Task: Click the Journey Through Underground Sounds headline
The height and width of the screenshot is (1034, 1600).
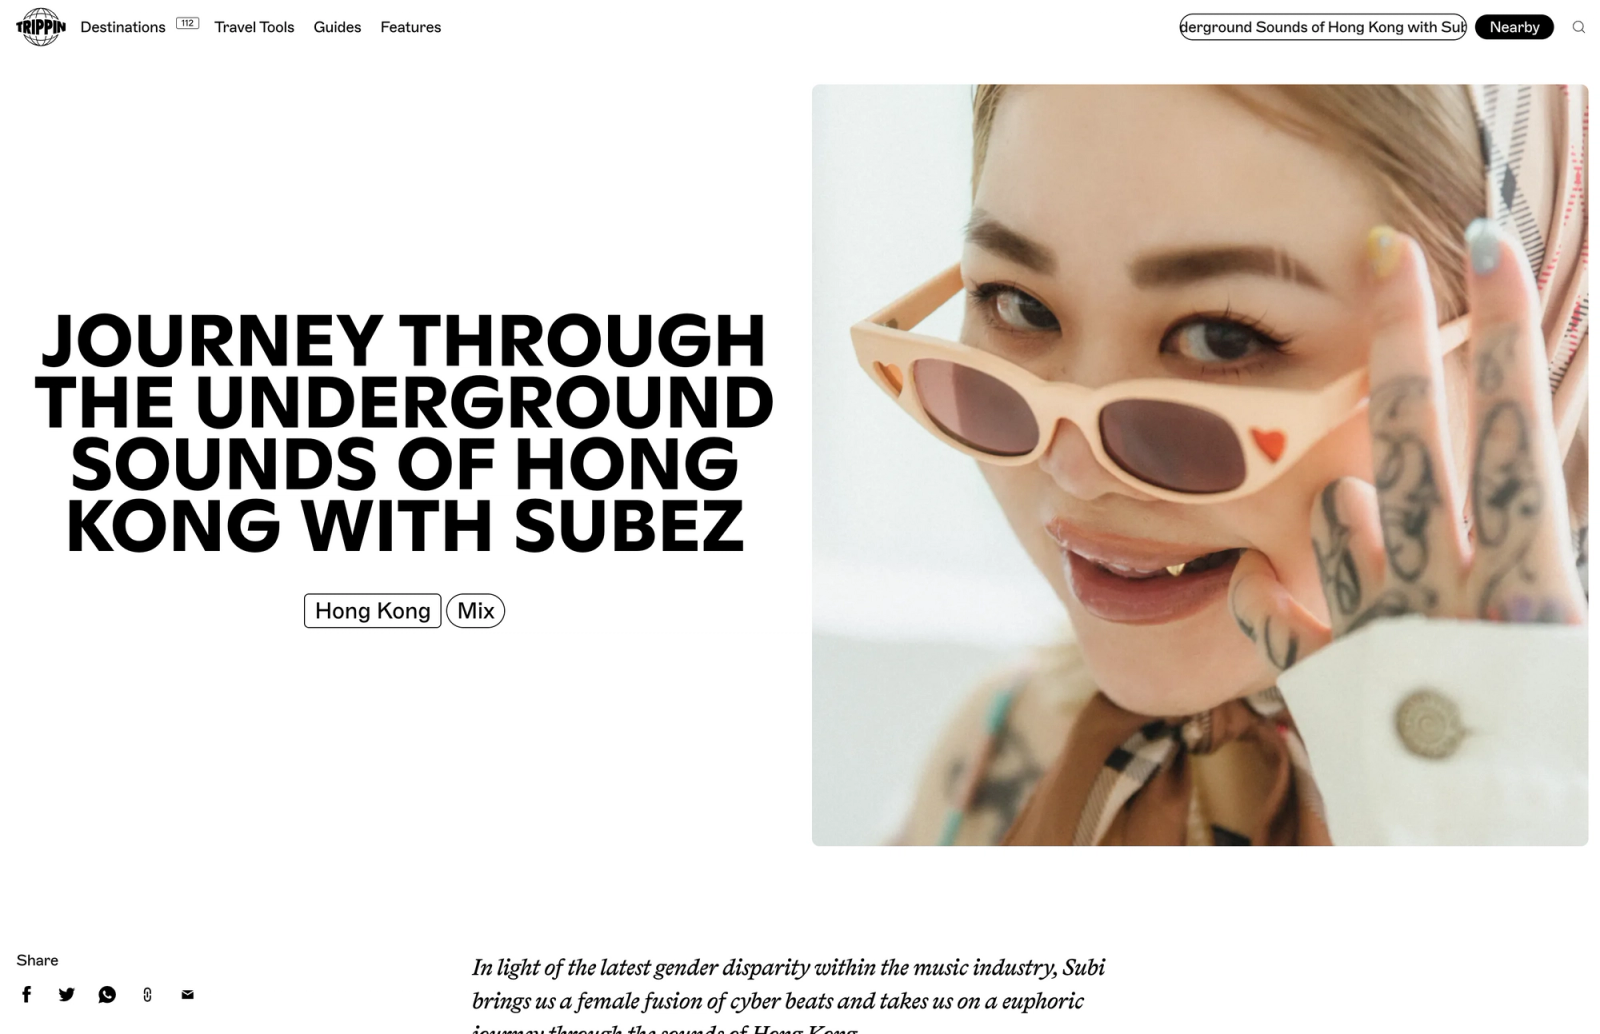Action: click(404, 433)
